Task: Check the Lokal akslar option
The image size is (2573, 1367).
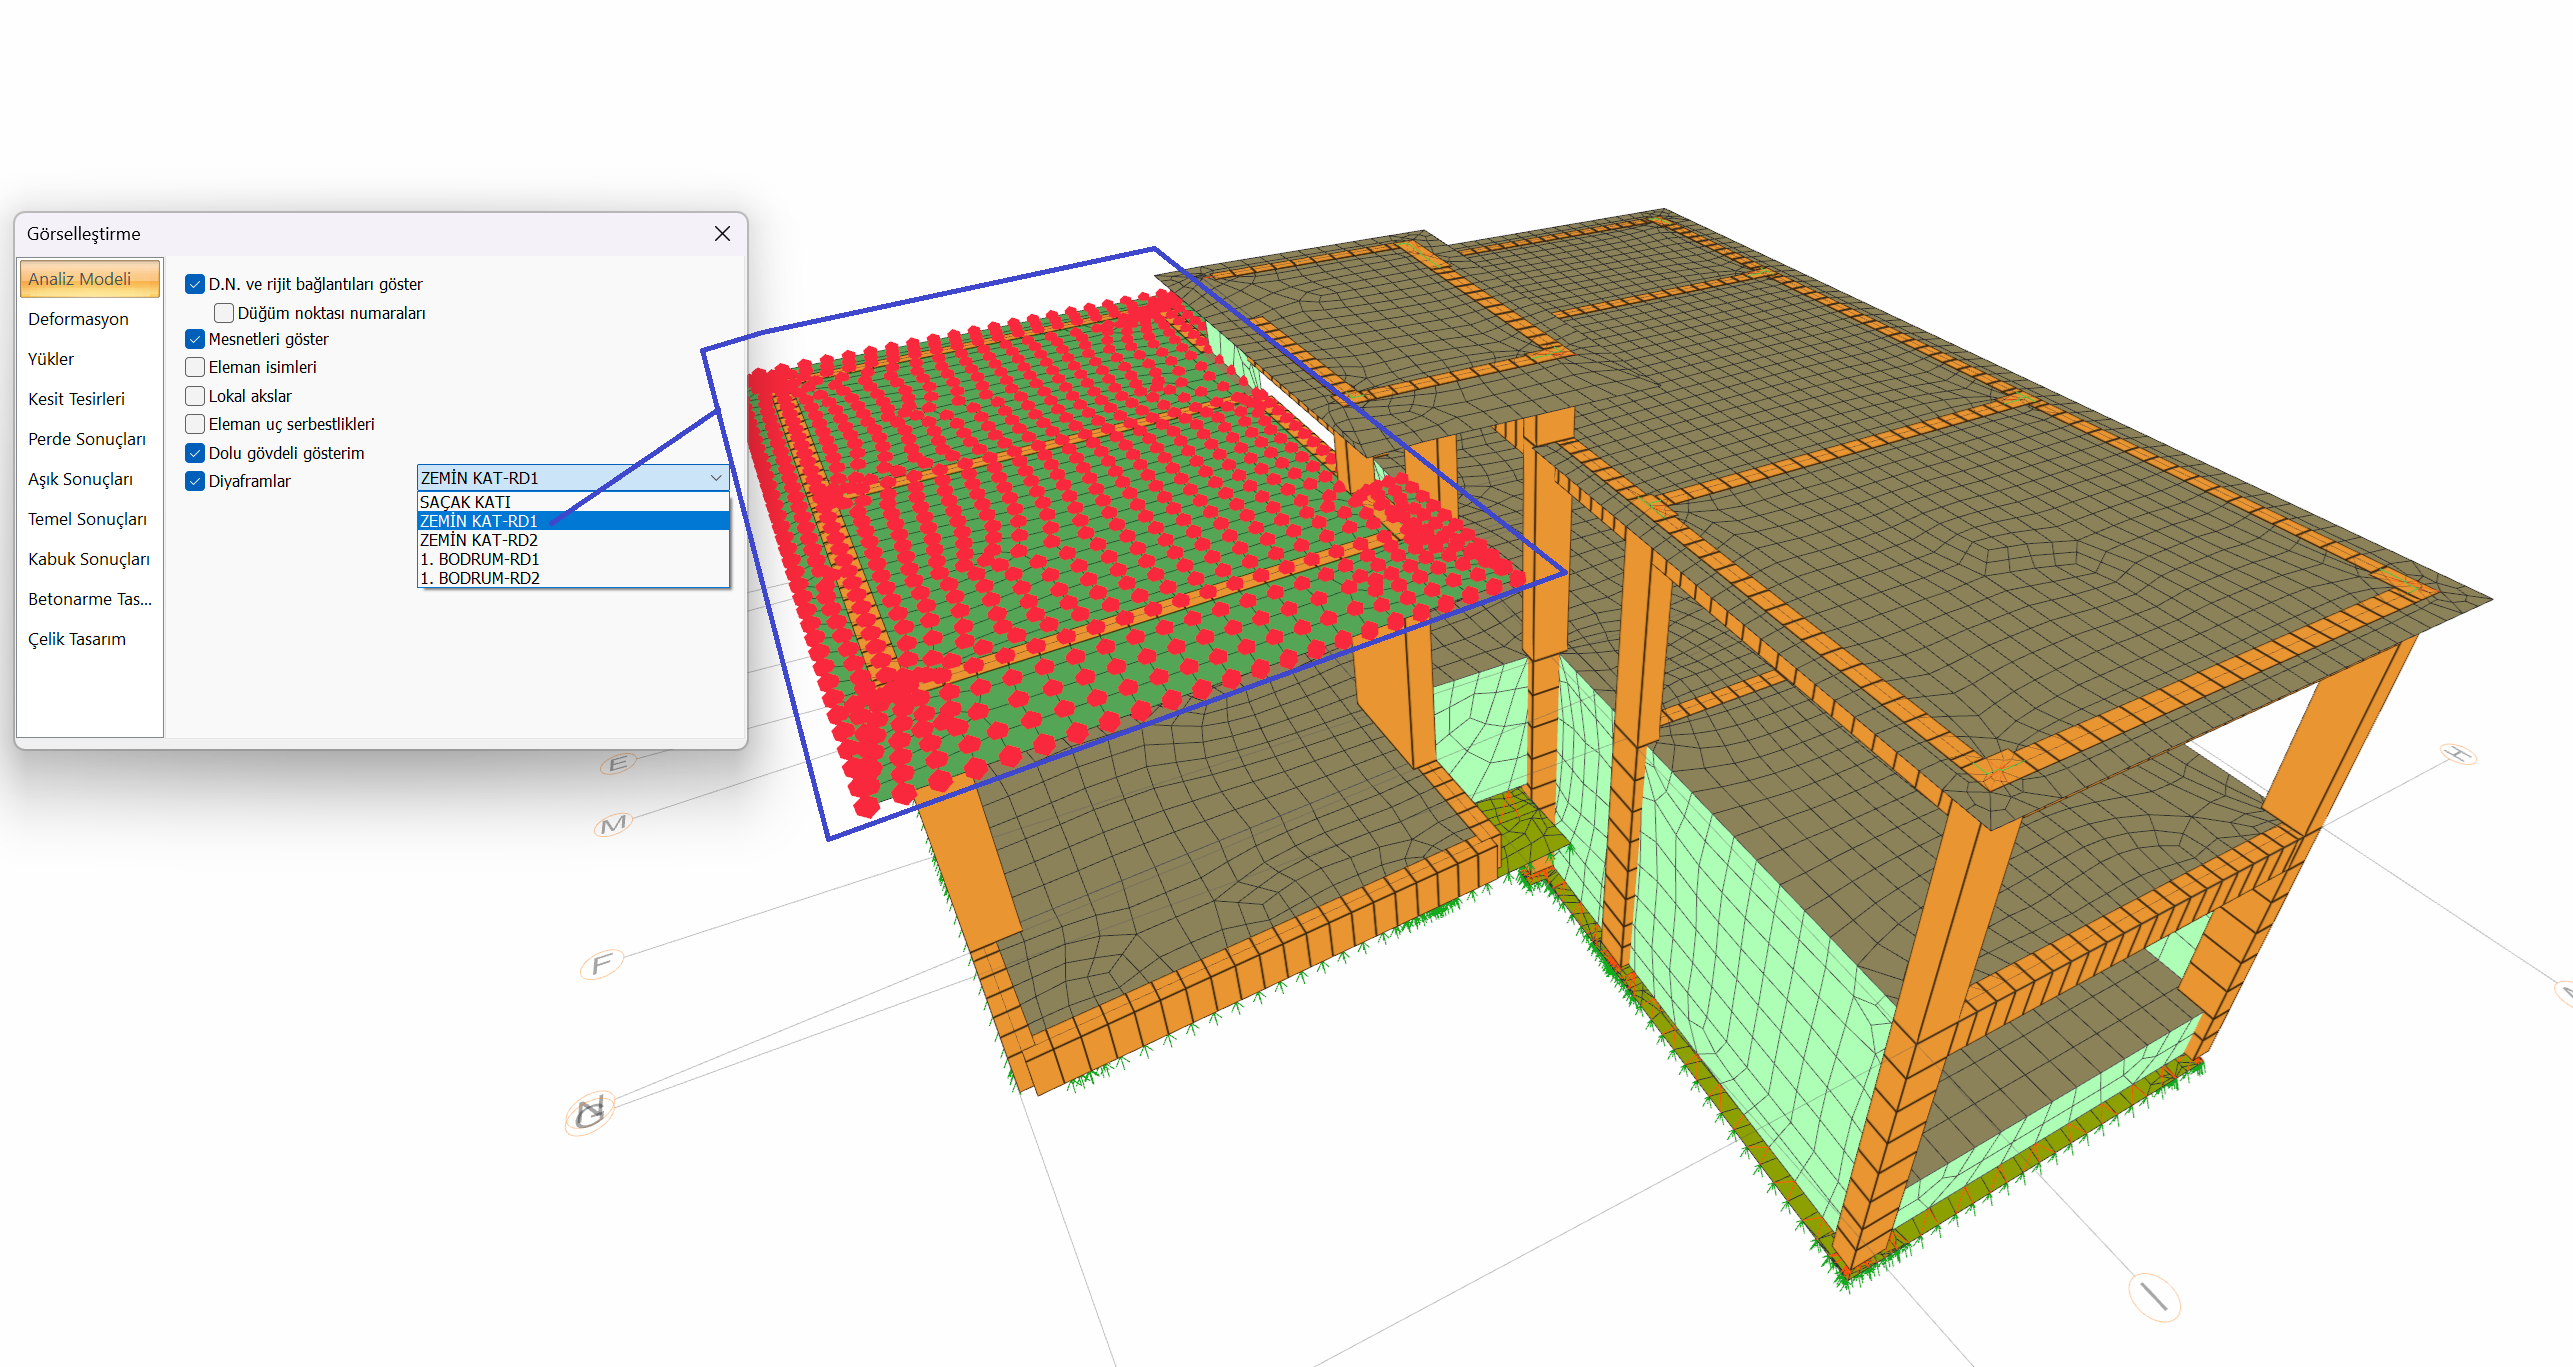Action: [x=195, y=397]
